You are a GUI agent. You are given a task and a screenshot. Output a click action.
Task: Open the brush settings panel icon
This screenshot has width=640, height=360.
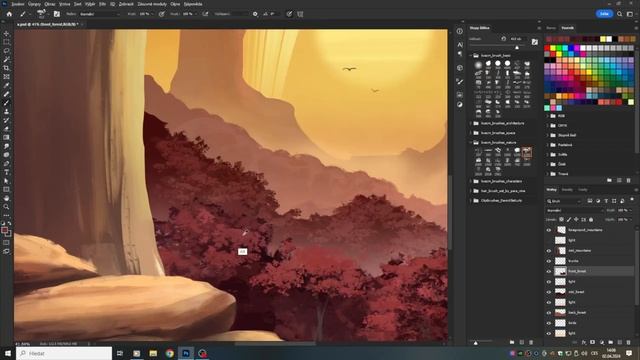[x=57, y=14]
